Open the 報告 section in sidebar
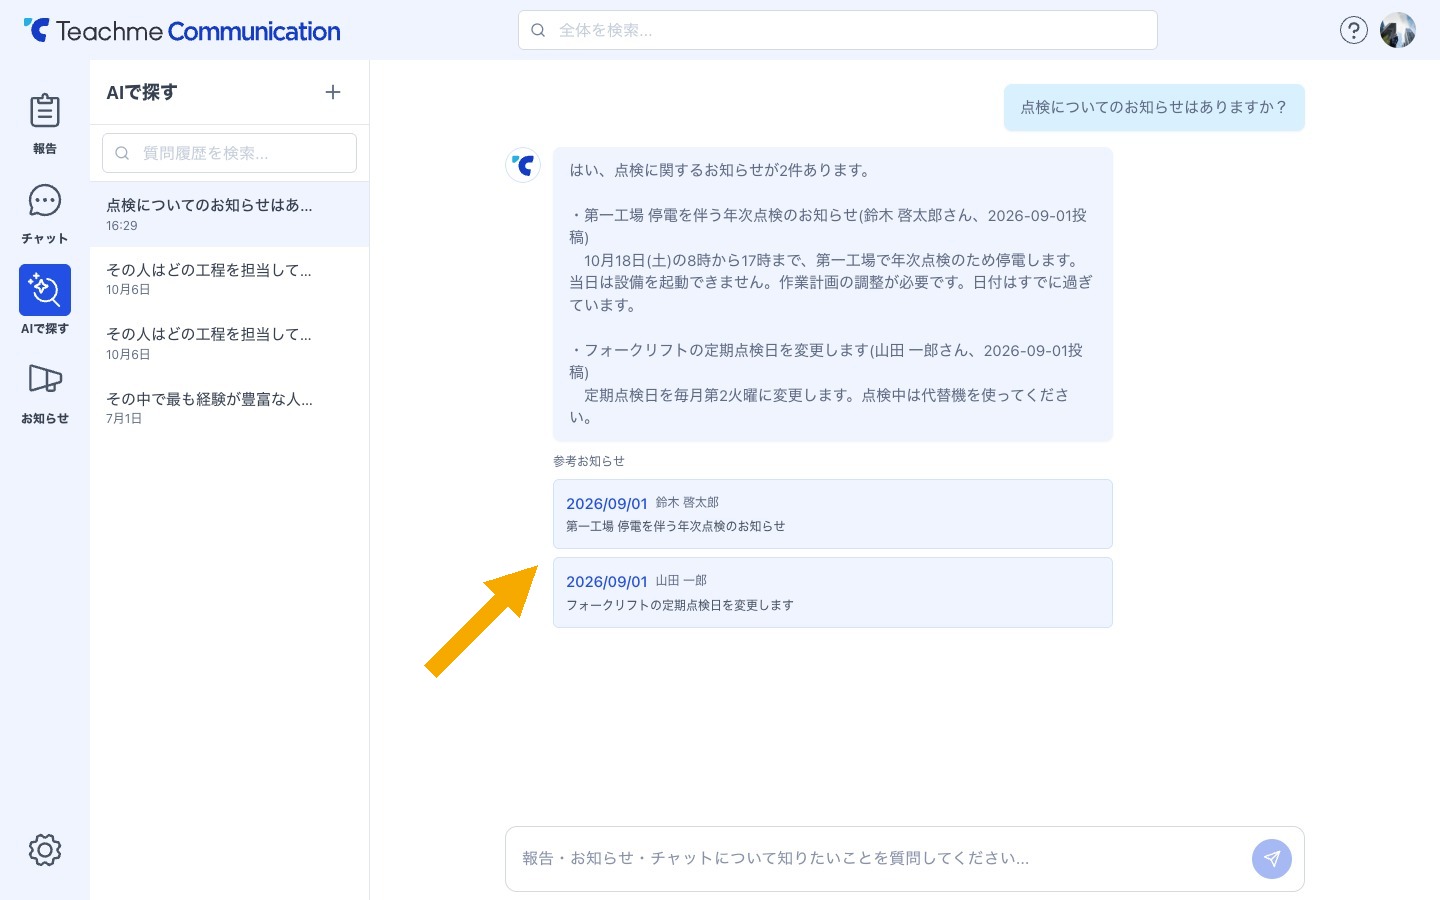Image resolution: width=1440 pixels, height=900 pixels. pyautogui.click(x=45, y=123)
